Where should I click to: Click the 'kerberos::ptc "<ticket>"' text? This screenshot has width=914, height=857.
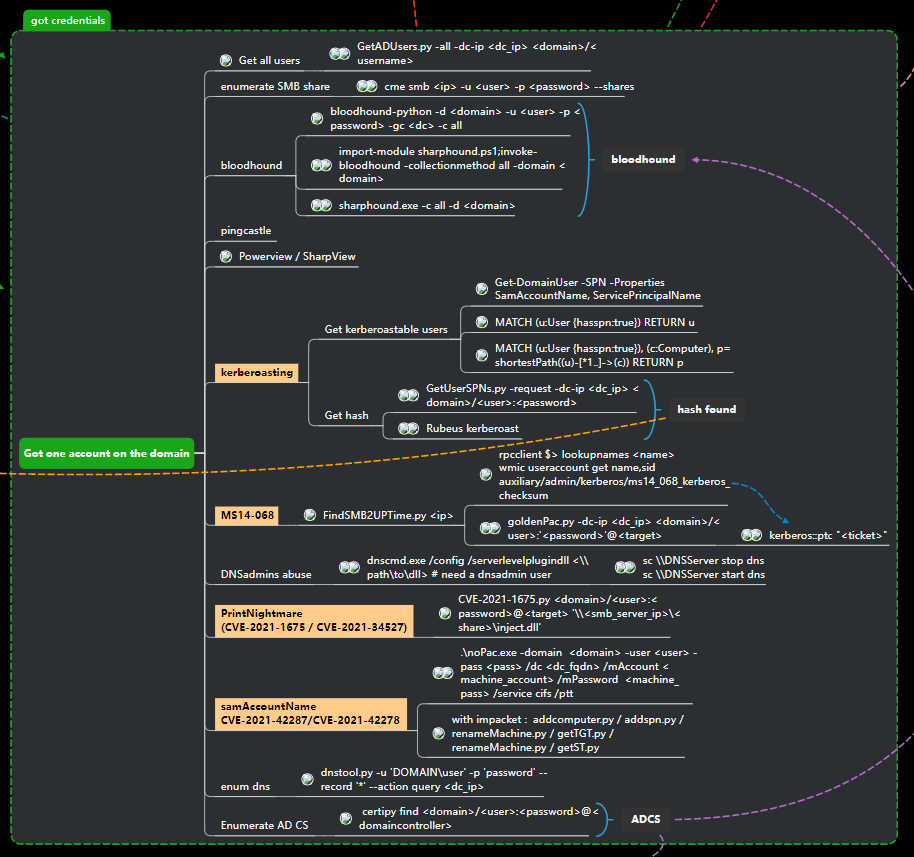tap(828, 535)
